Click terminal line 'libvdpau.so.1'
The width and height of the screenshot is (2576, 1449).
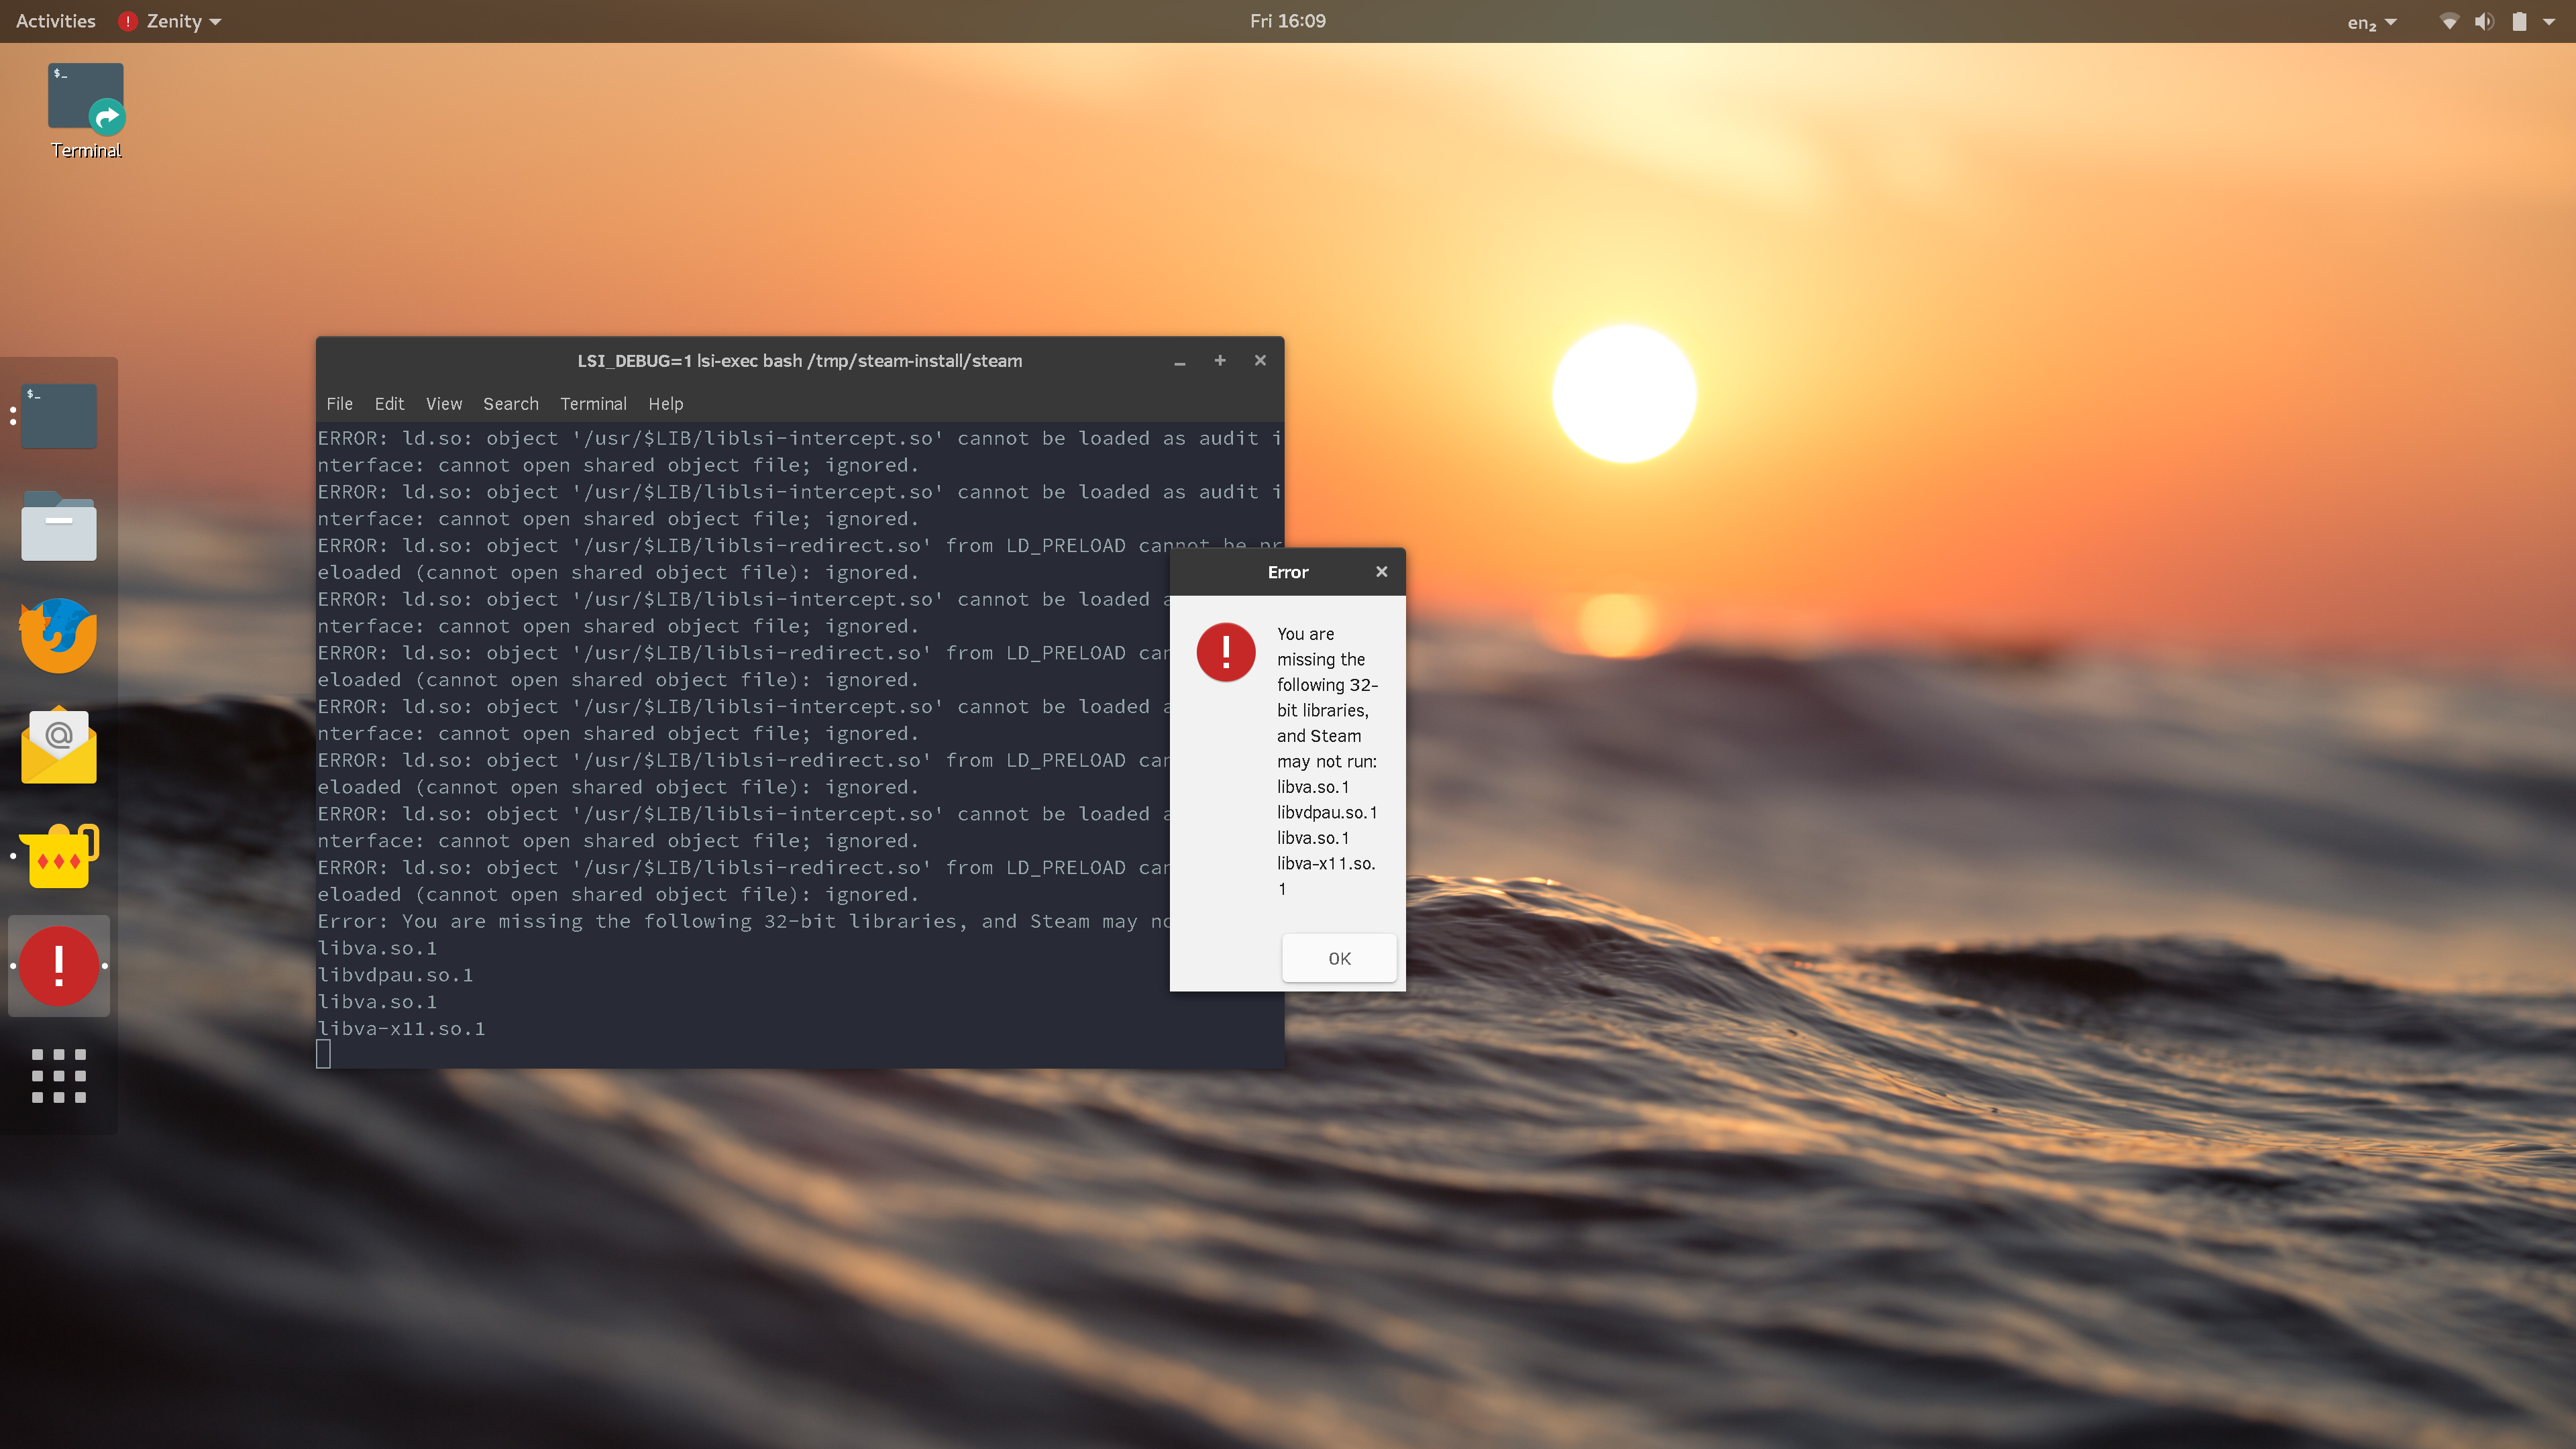pyautogui.click(x=395, y=975)
